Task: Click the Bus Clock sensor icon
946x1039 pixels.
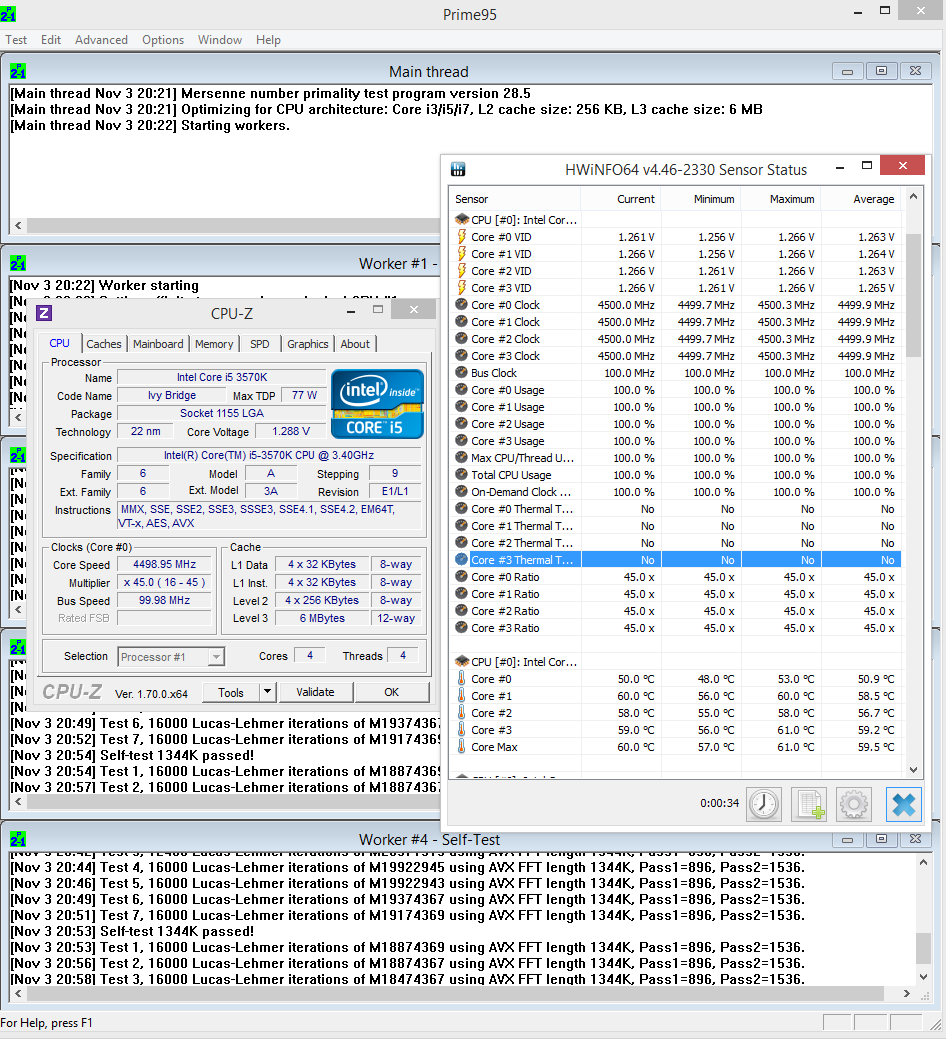Action: (462, 372)
